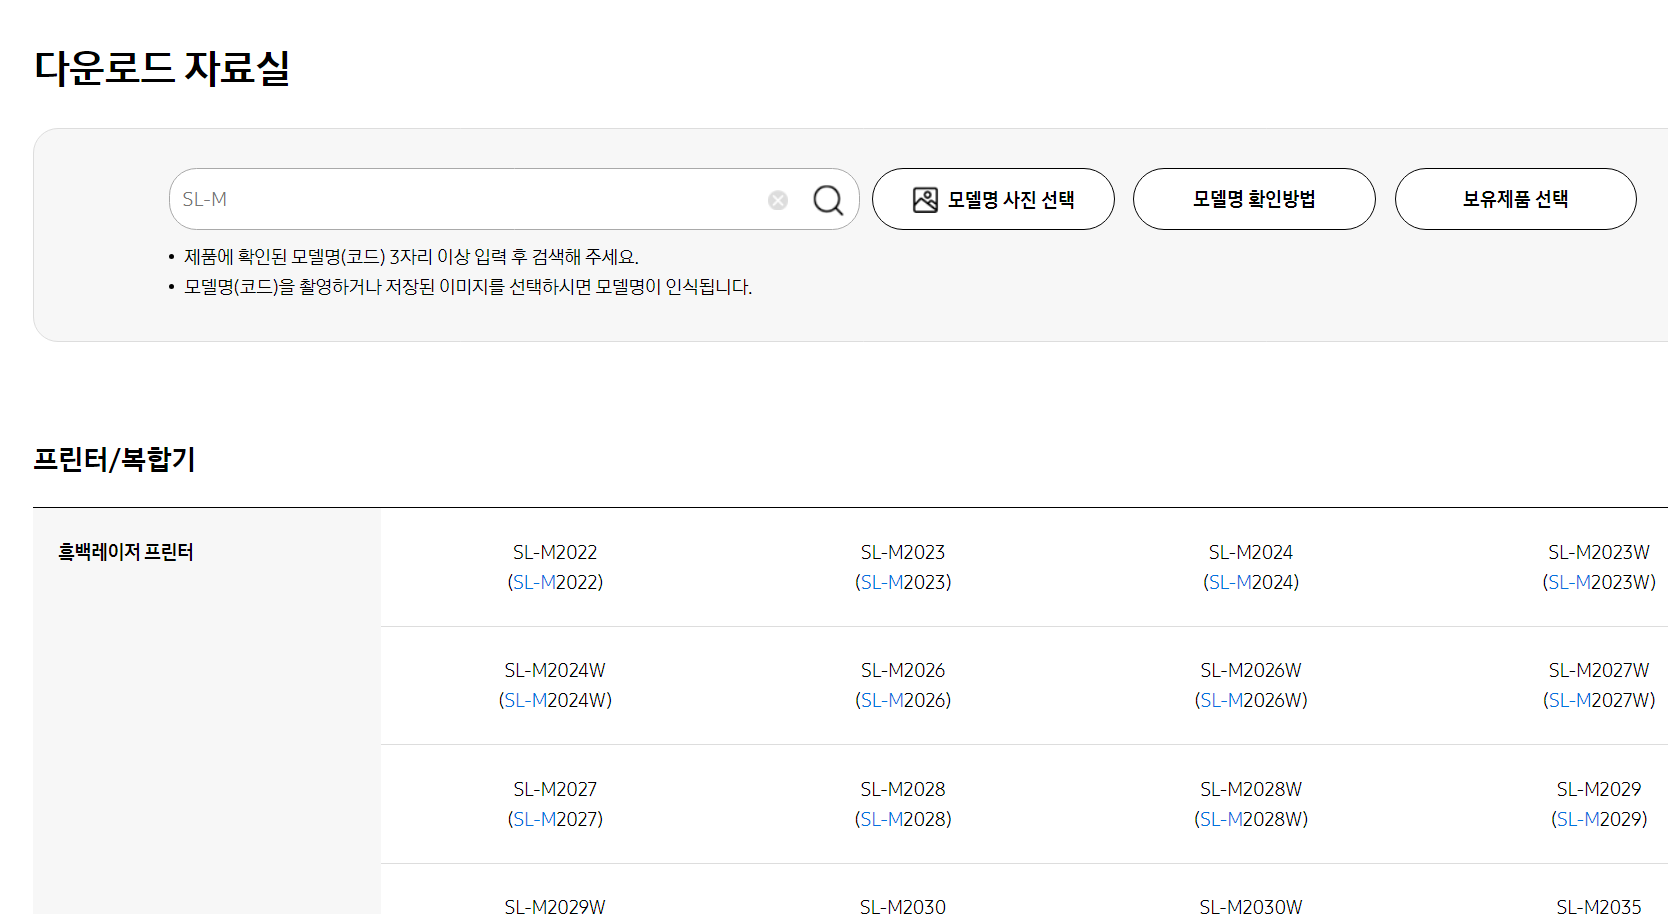This screenshot has height=914, width=1668.
Task: Click the 모델명 사진 선택 button
Action: [x=993, y=199]
